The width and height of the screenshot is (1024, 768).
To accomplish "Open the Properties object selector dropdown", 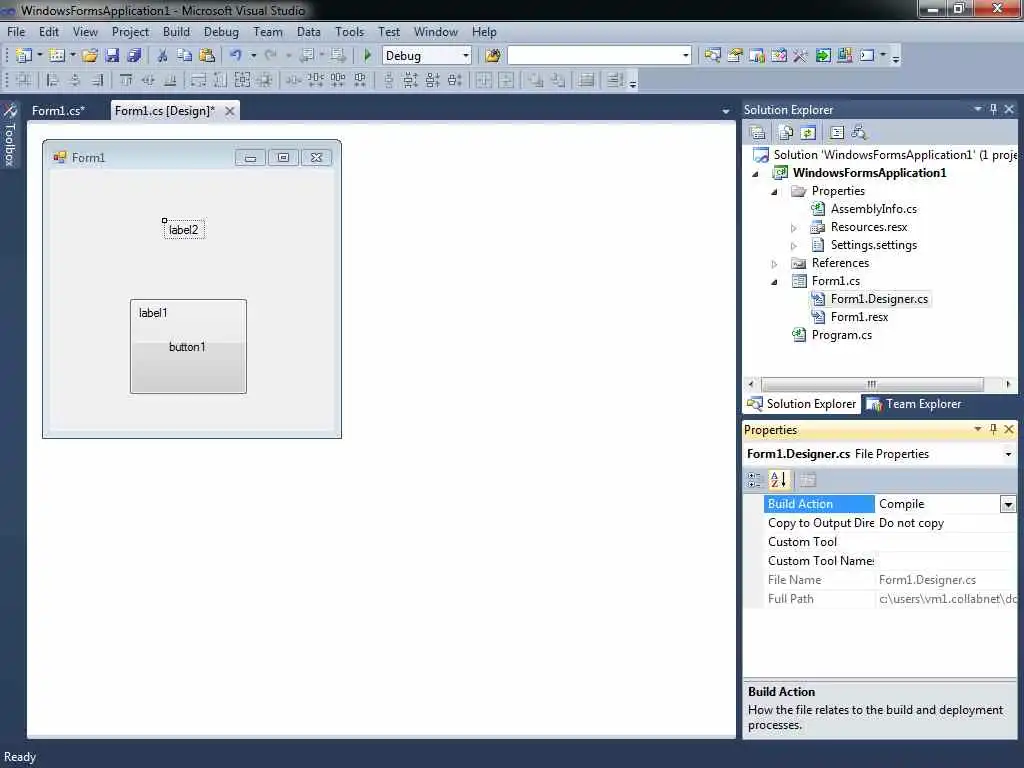I will [x=1008, y=454].
